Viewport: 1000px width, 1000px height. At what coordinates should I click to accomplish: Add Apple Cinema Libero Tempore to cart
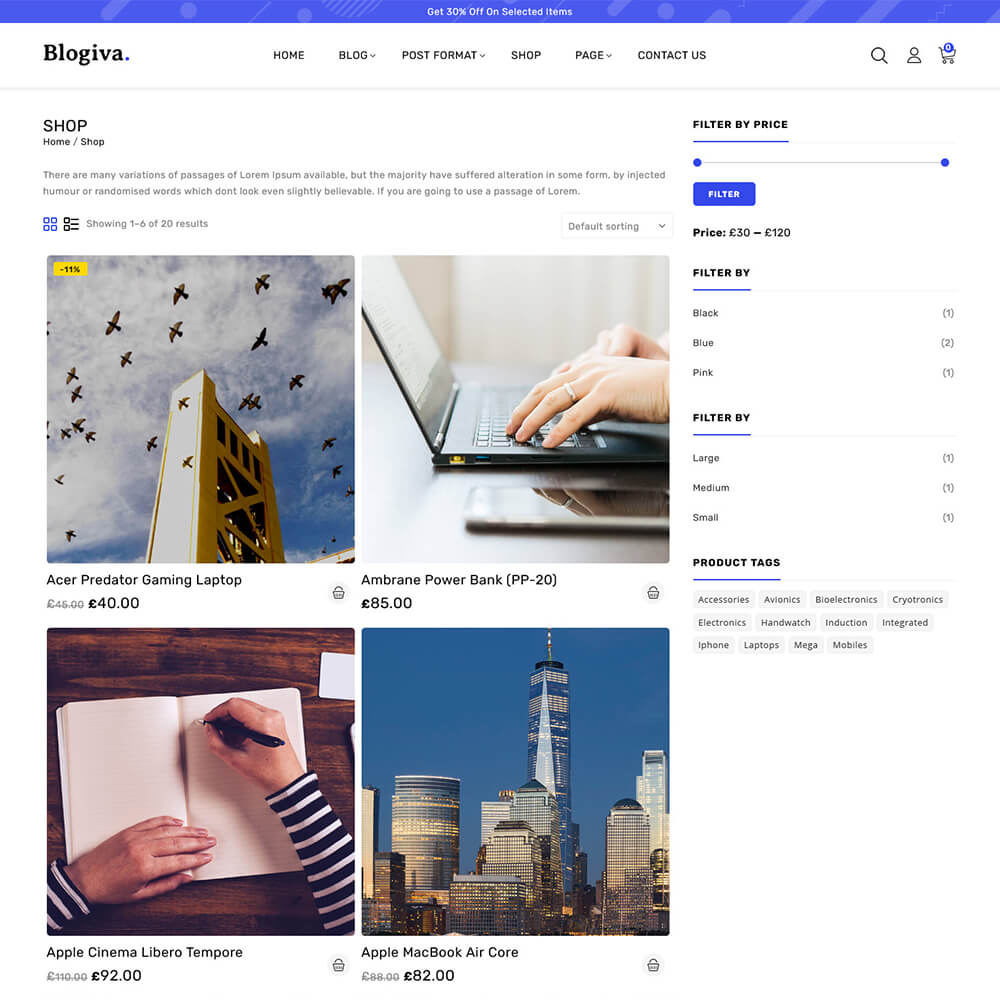click(x=338, y=965)
